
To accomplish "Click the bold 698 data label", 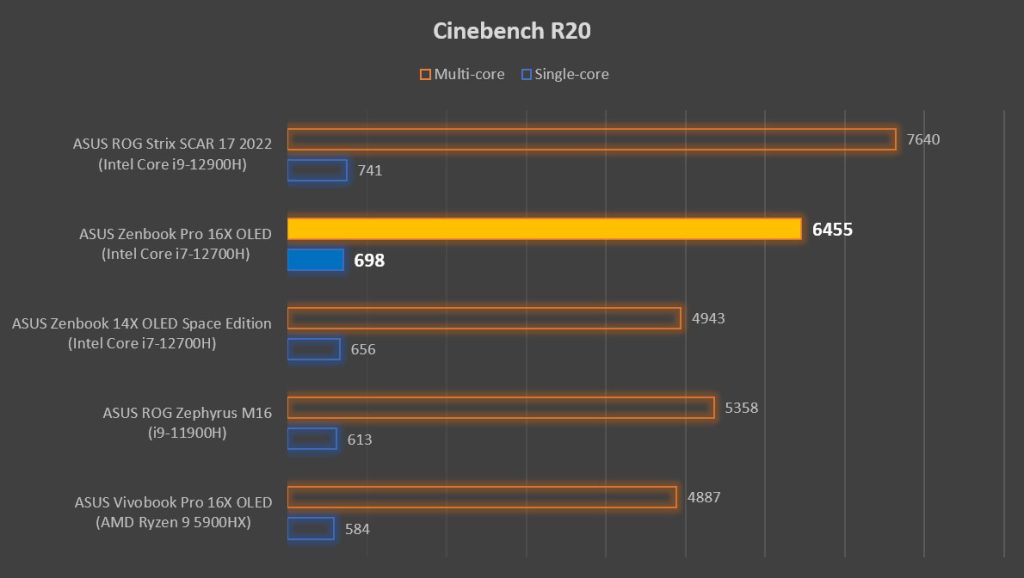I will (369, 261).
